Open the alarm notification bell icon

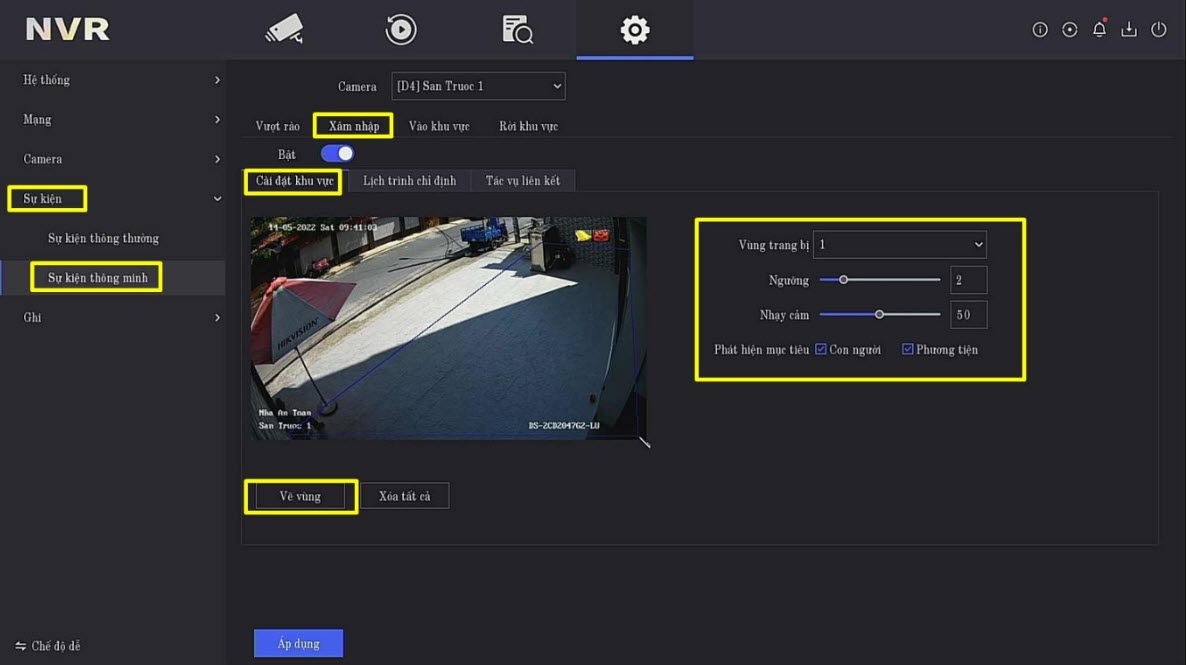(x=1099, y=30)
